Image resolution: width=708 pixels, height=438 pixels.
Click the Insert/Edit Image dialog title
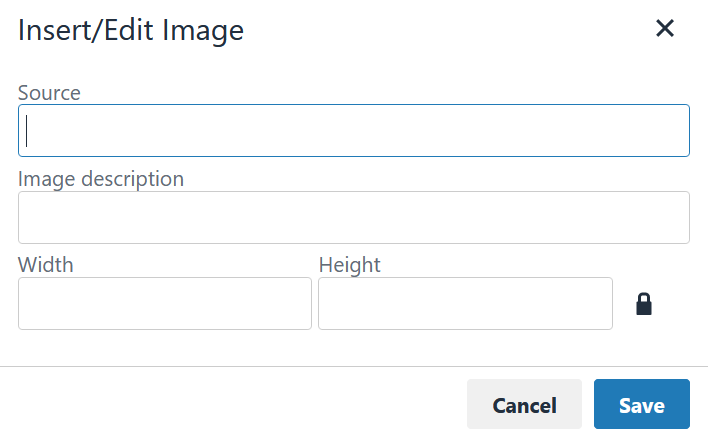point(131,31)
